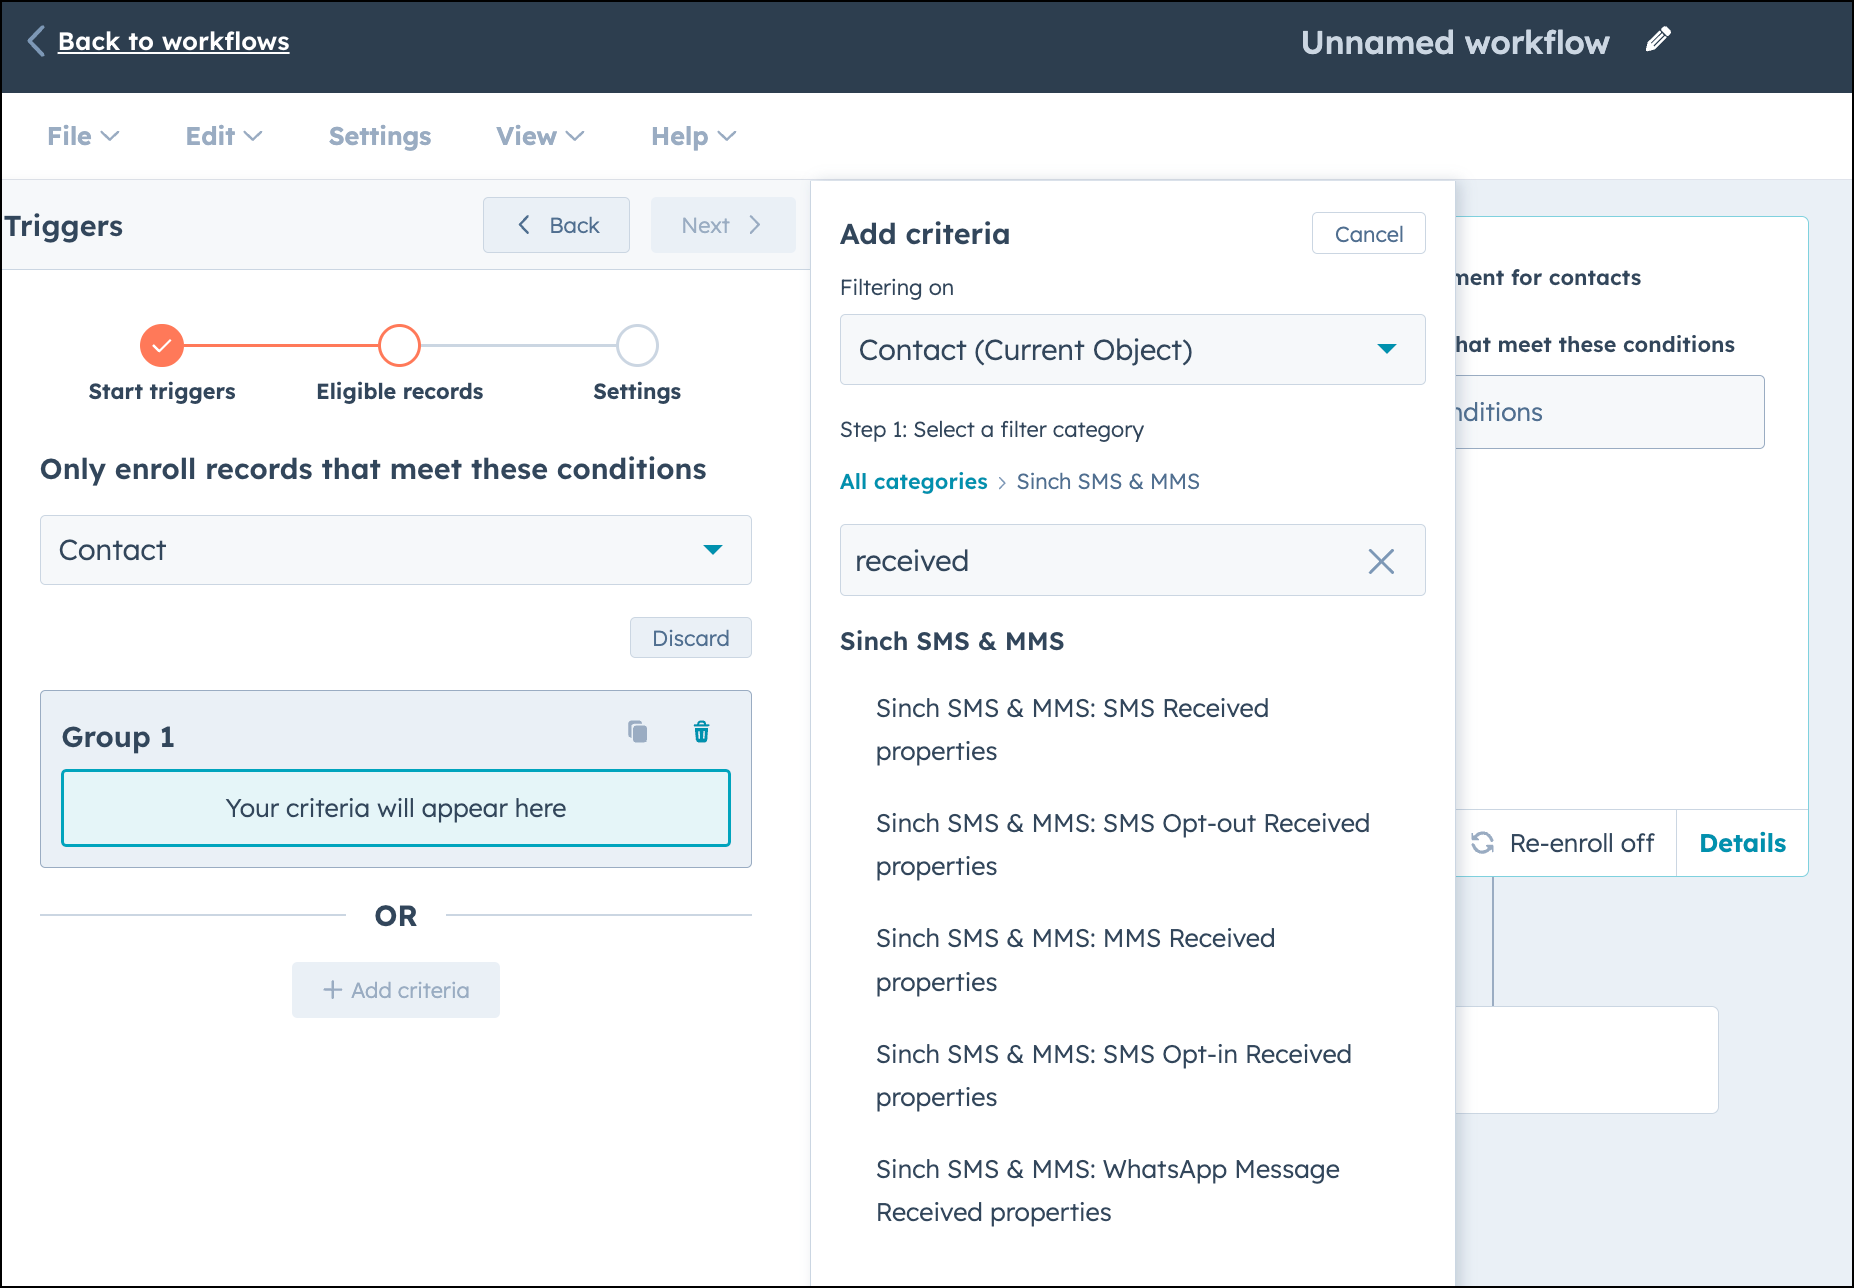Open the Edit menu
Viewport: 1854px width, 1288px height.
(x=224, y=136)
